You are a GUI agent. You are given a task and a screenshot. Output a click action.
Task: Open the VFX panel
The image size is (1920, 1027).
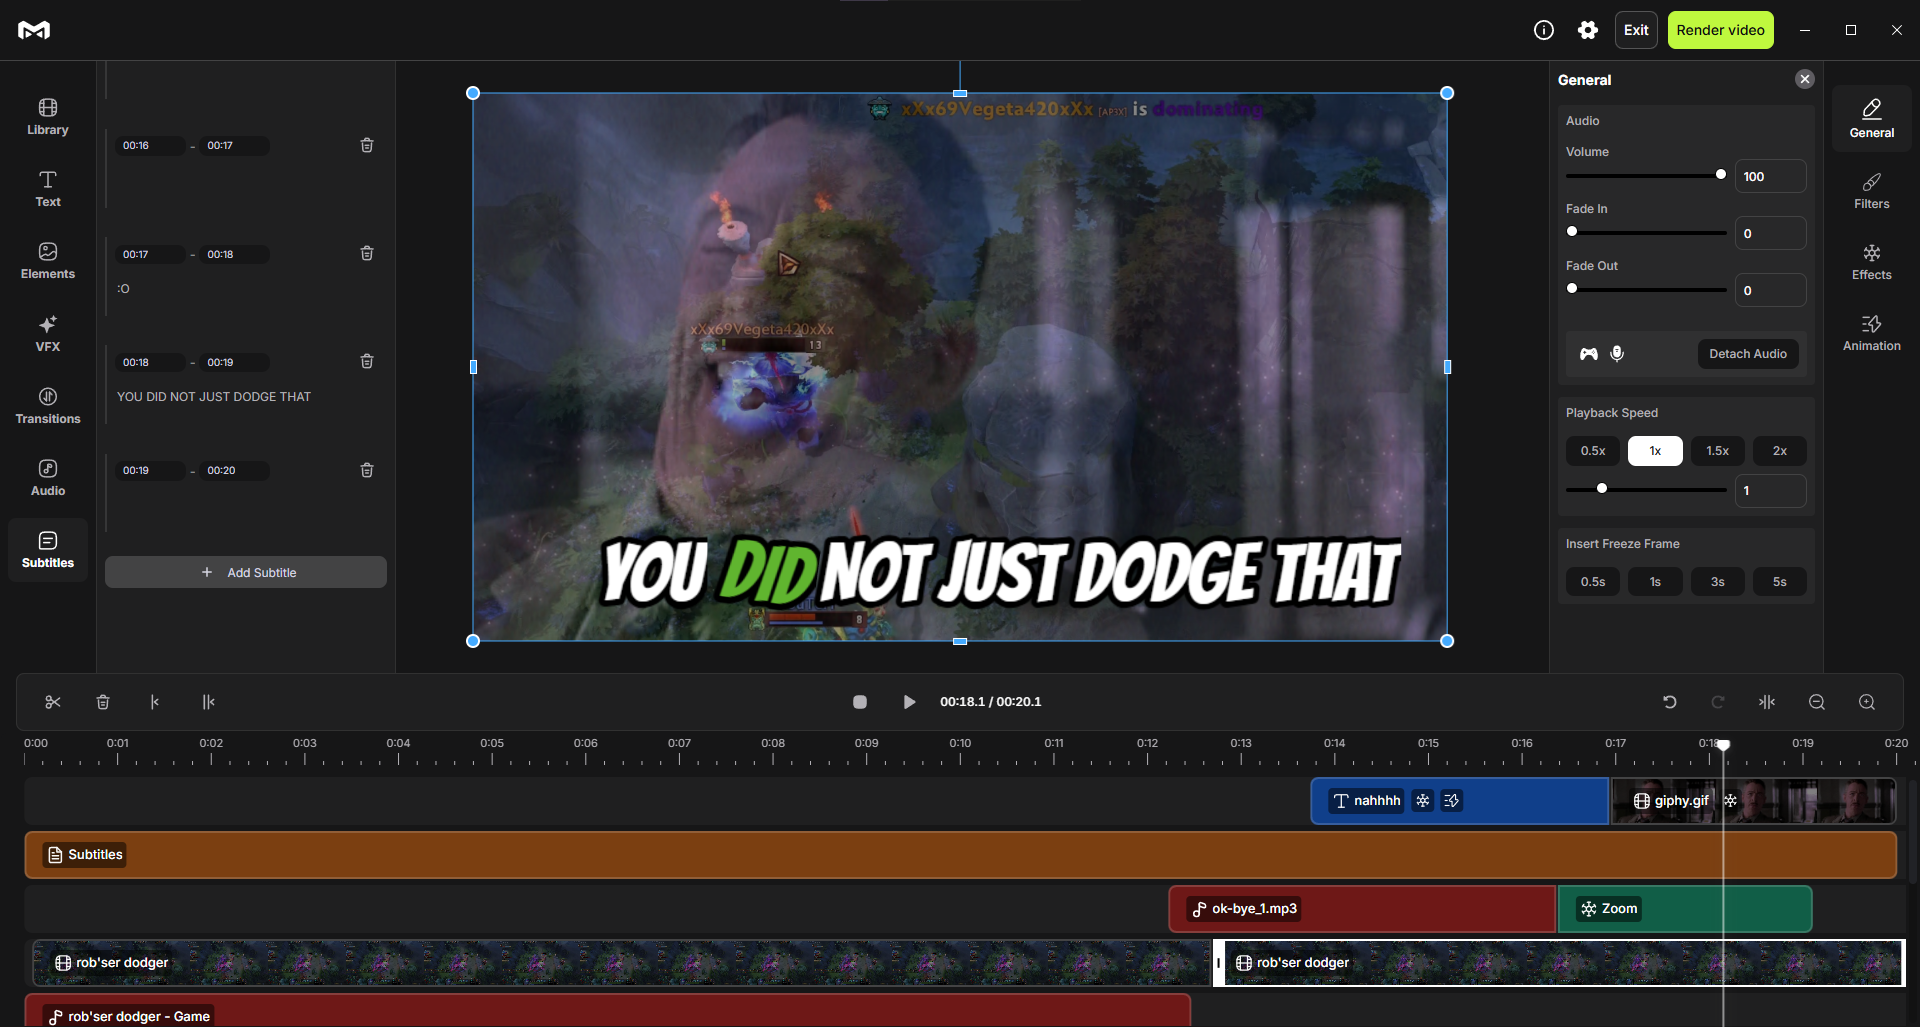[47, 334]
